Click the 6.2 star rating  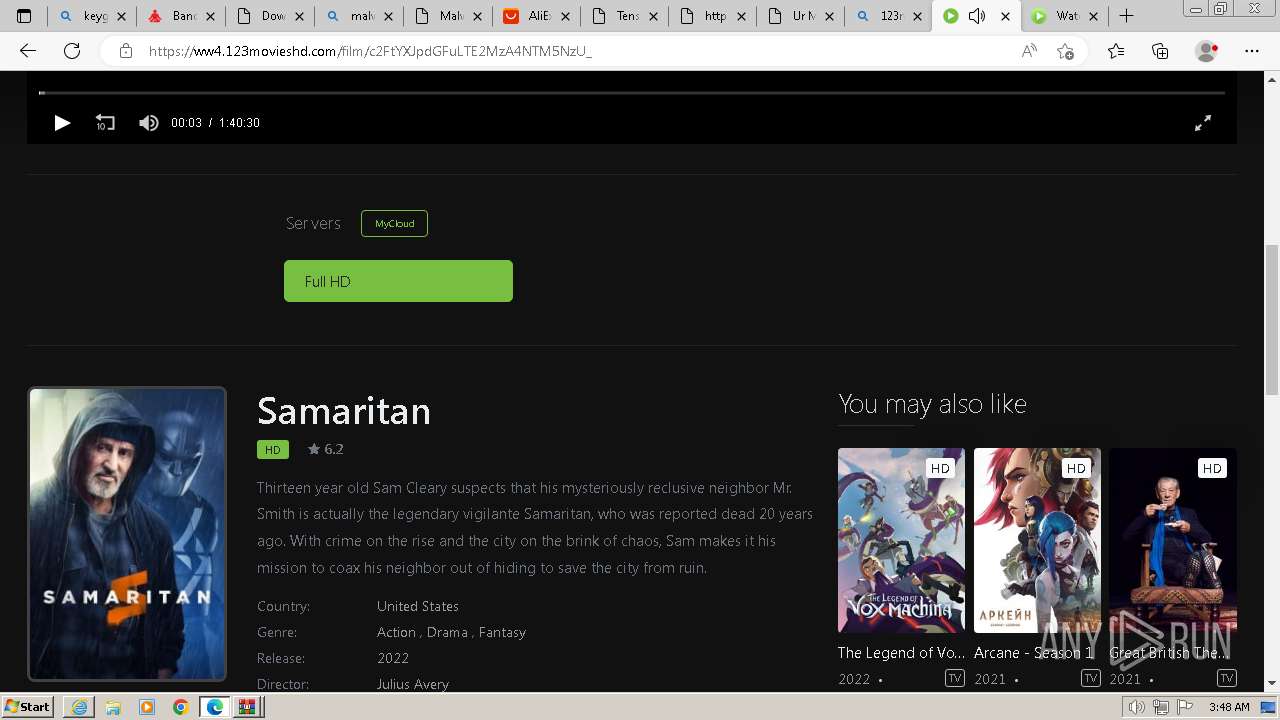(x=326, y=449)
